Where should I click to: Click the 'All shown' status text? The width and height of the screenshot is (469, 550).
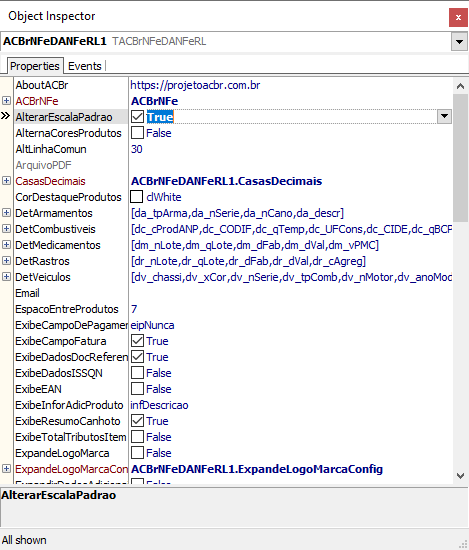pos(24,540)
